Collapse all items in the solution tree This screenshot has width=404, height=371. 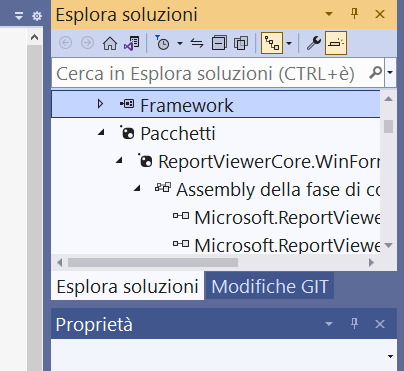coord(219,43)
